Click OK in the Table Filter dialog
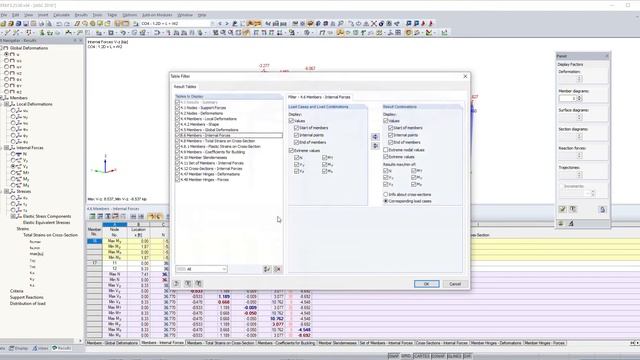 (x=427, y=284)
